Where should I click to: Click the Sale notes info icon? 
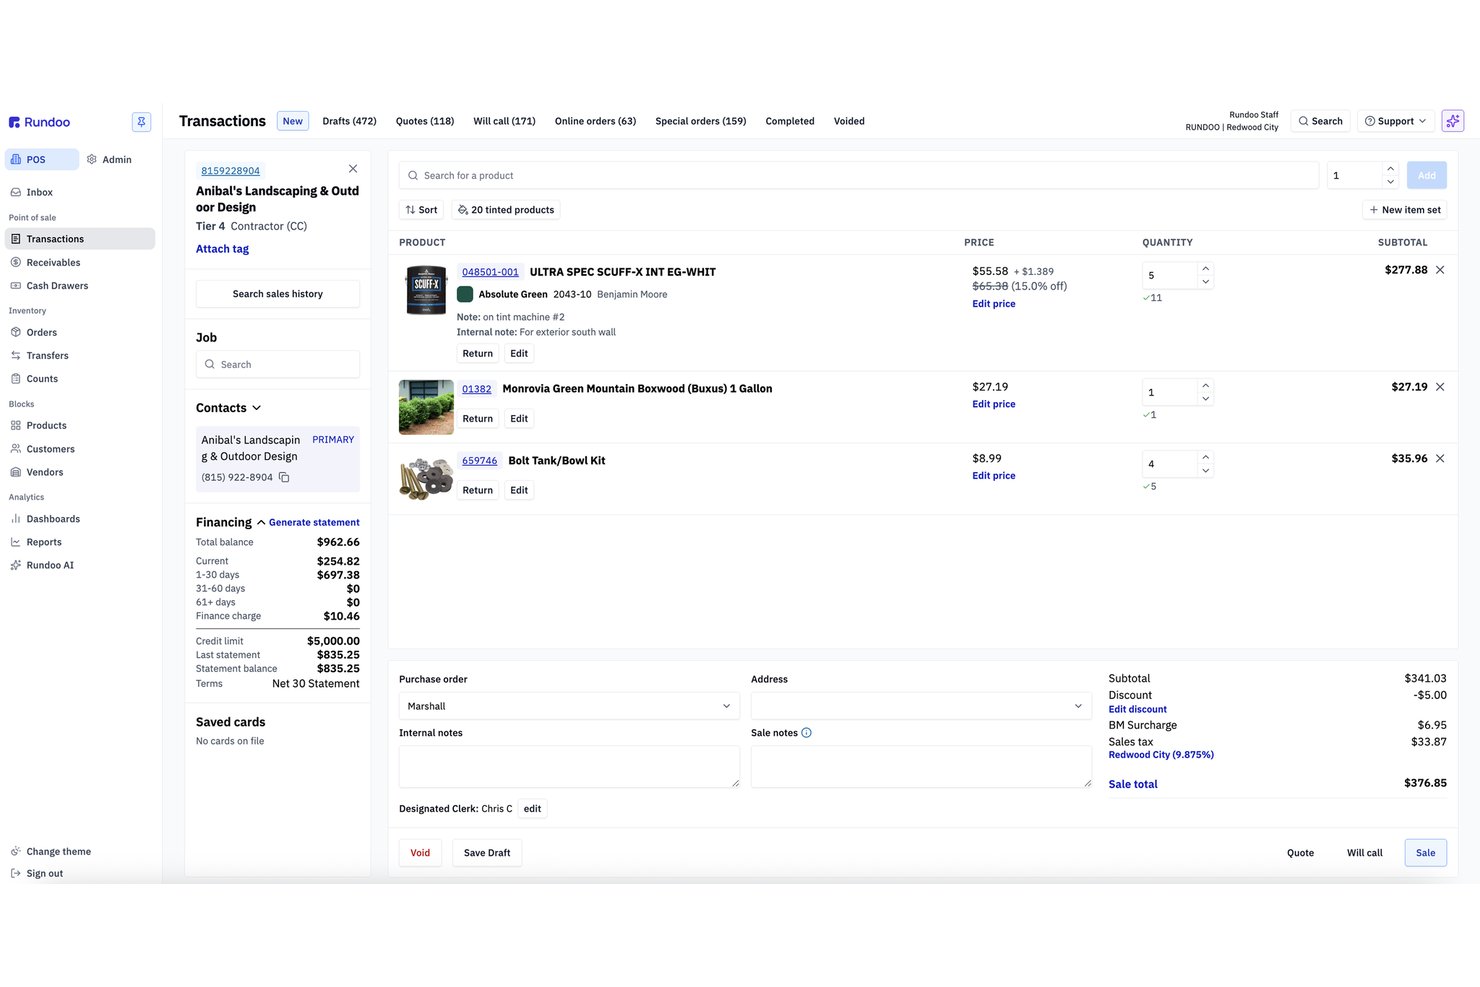[x=807, y=733]
